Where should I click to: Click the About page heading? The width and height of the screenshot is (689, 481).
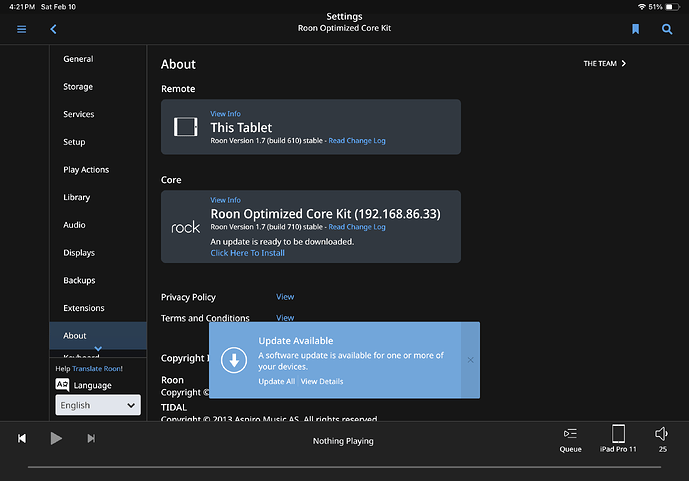click(x=178, y=65)
